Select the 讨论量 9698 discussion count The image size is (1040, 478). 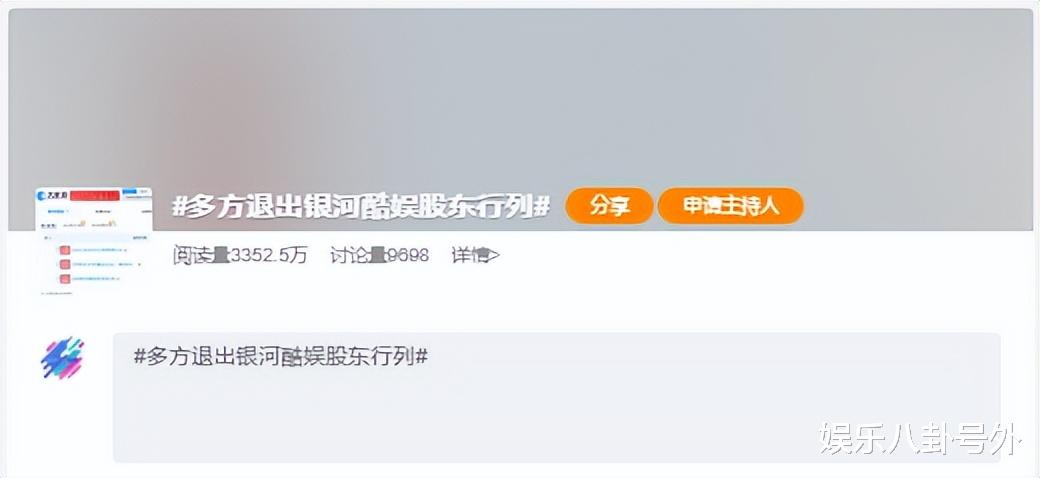(379, 255)
